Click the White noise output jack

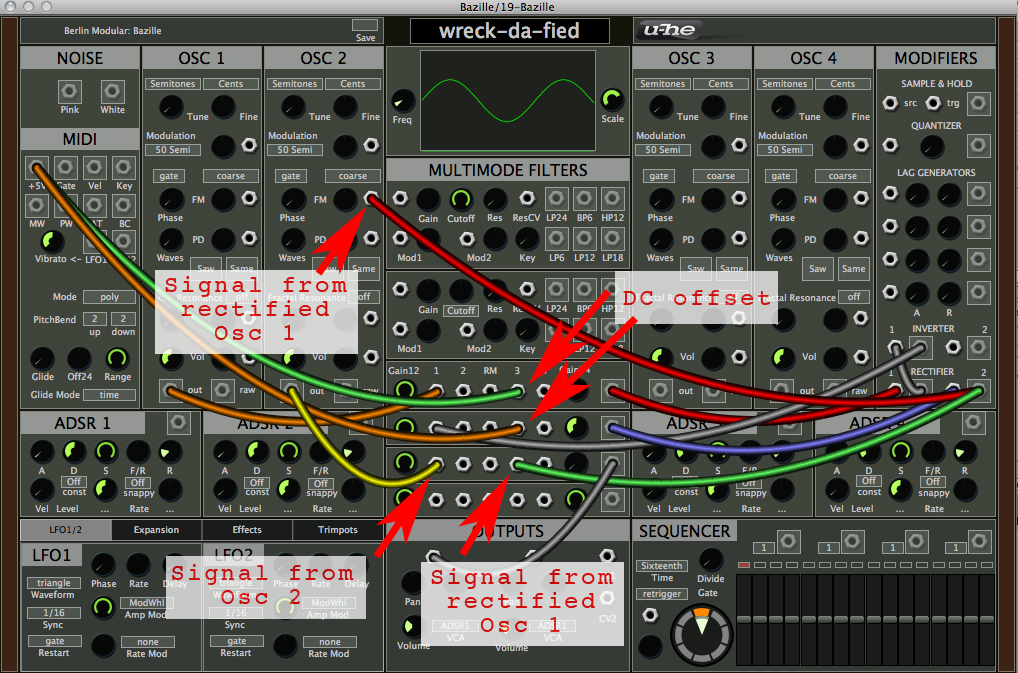(112, 92)
